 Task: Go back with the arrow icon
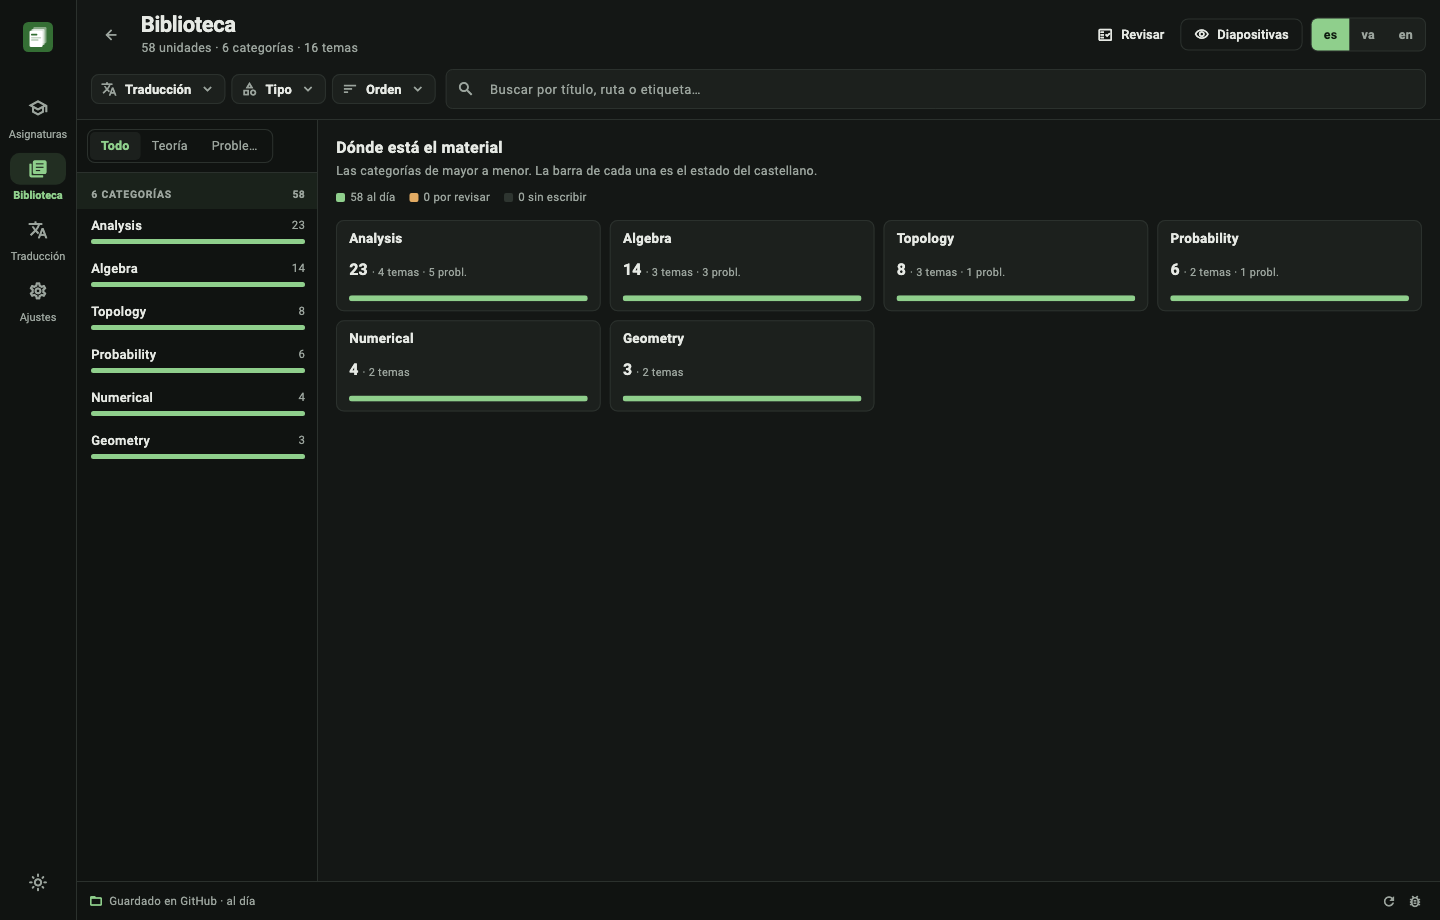click(111, 35)
